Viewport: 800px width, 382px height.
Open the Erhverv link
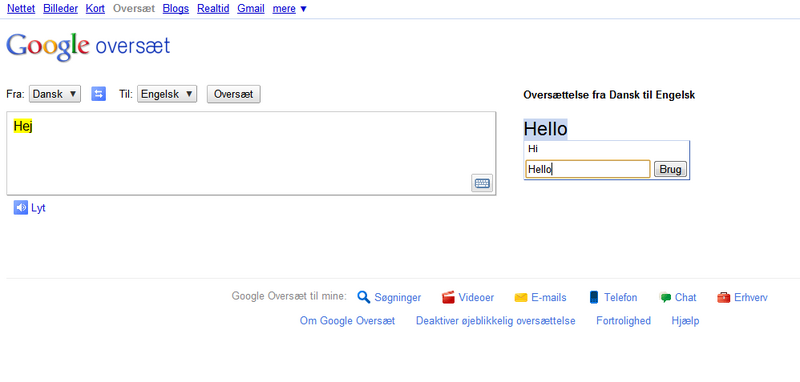click(x=751, y=297)
